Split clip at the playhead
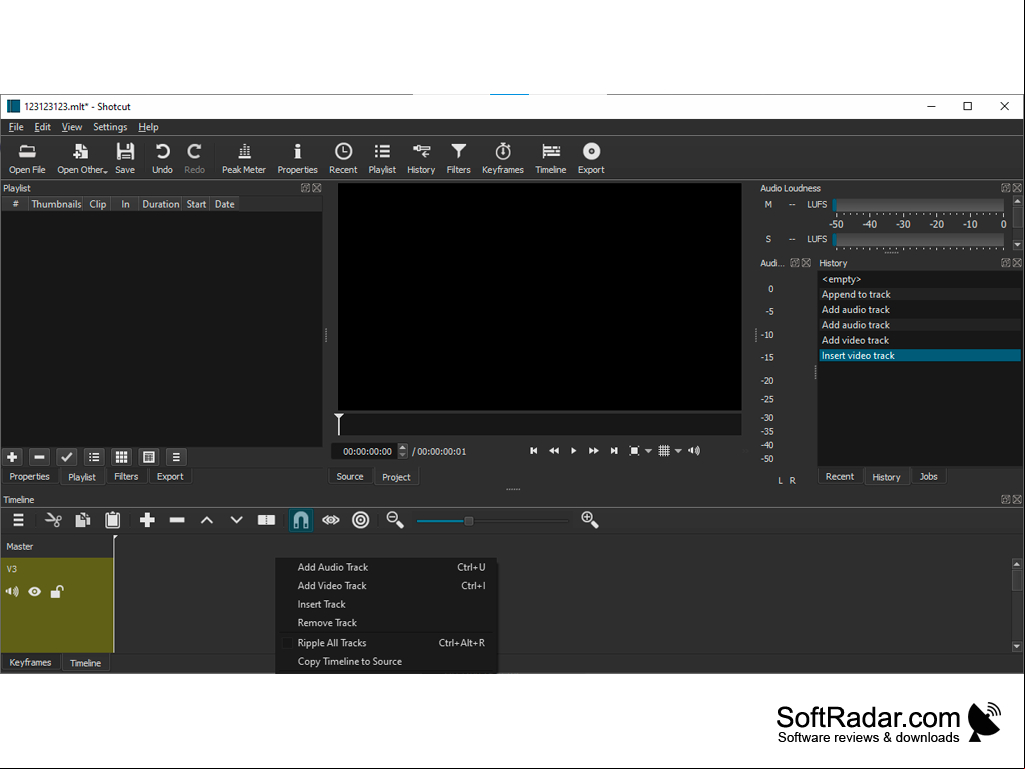The image size is (1025, 769). 266,521
